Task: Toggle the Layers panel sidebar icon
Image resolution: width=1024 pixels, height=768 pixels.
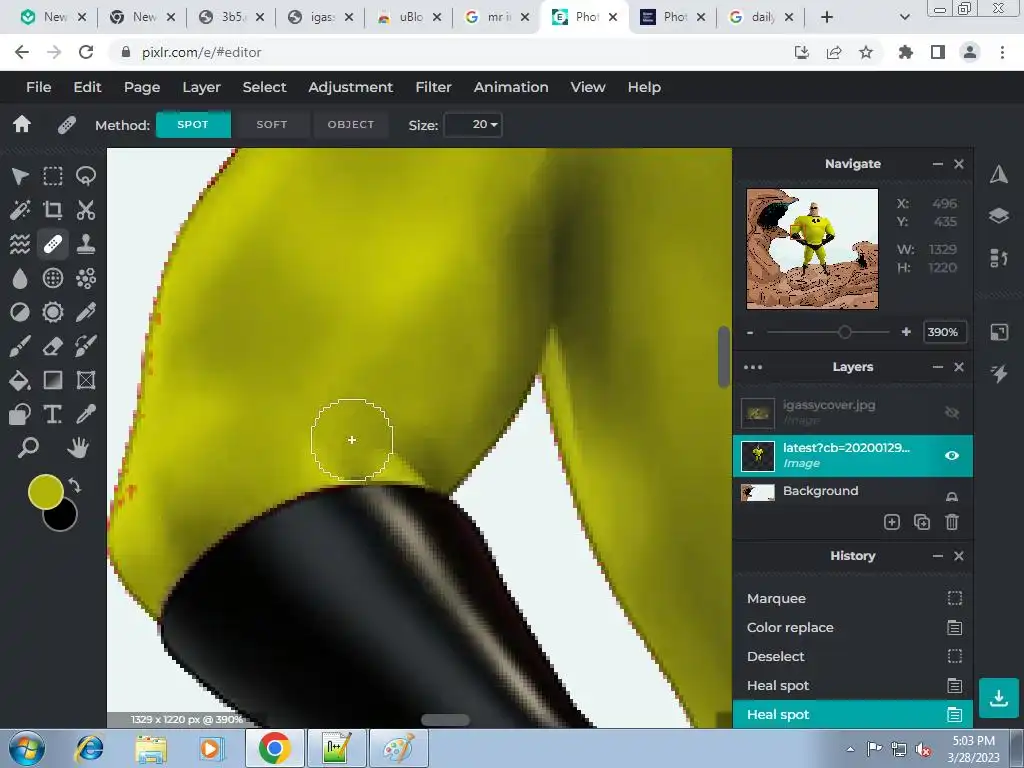Action: pos(999,216)
